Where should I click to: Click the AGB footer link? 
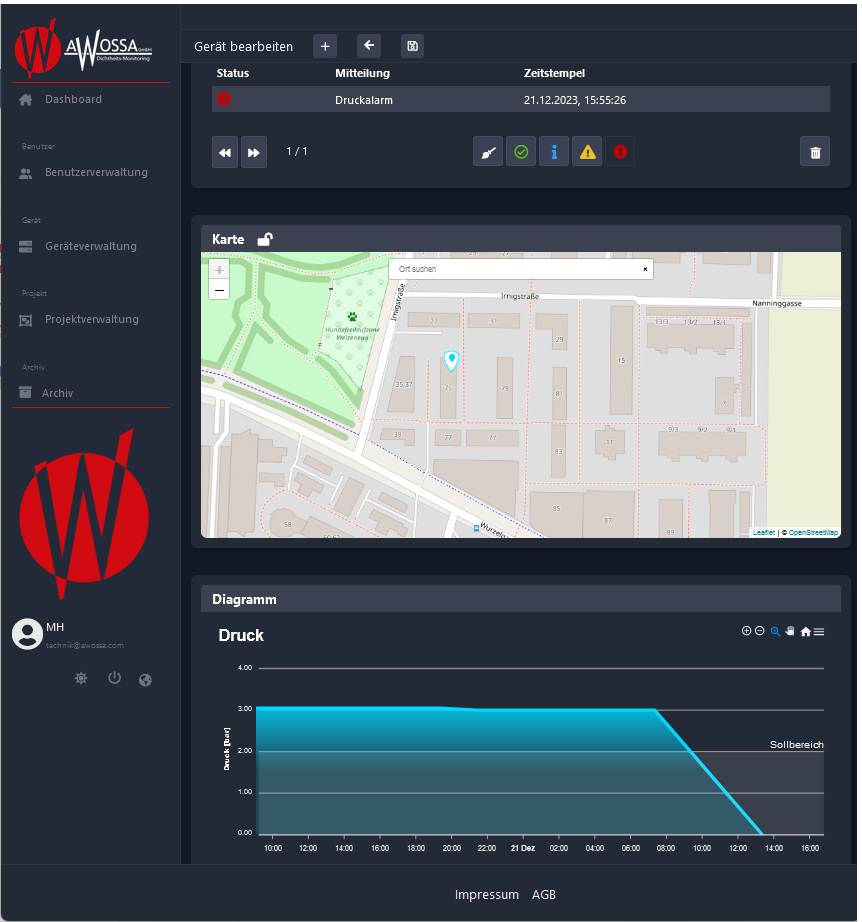click(544, 895)
